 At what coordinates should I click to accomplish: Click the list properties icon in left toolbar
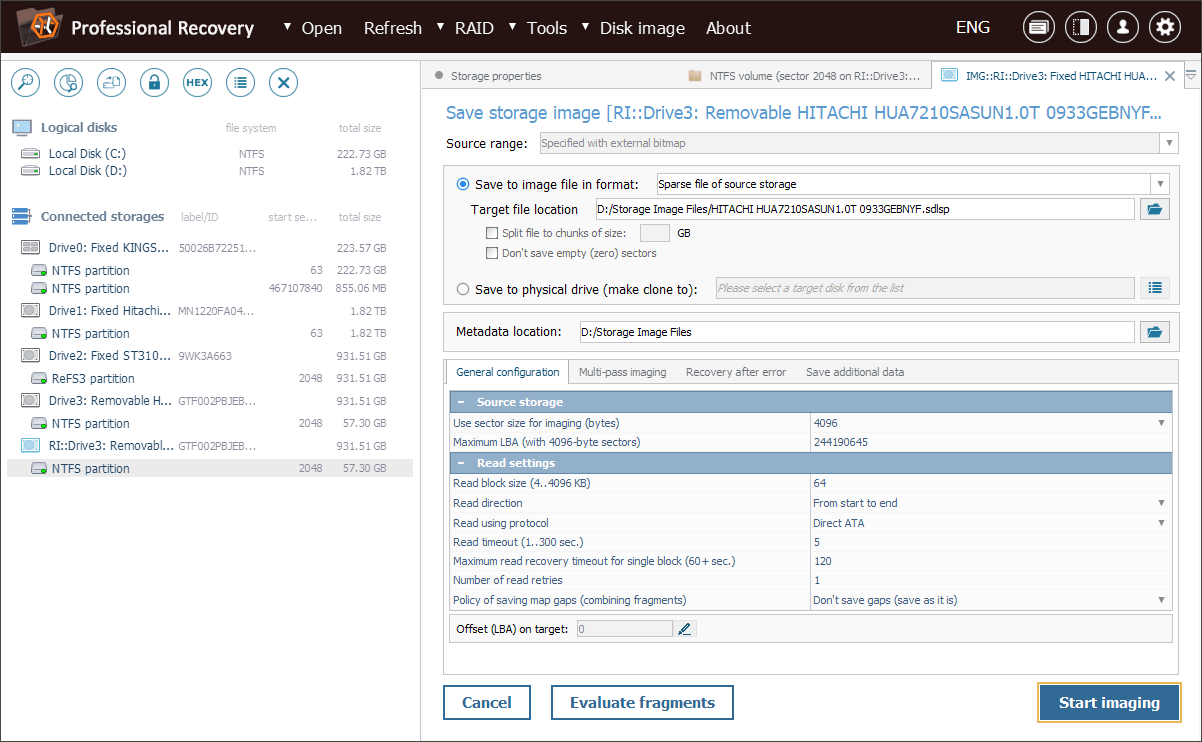[240, 83]
